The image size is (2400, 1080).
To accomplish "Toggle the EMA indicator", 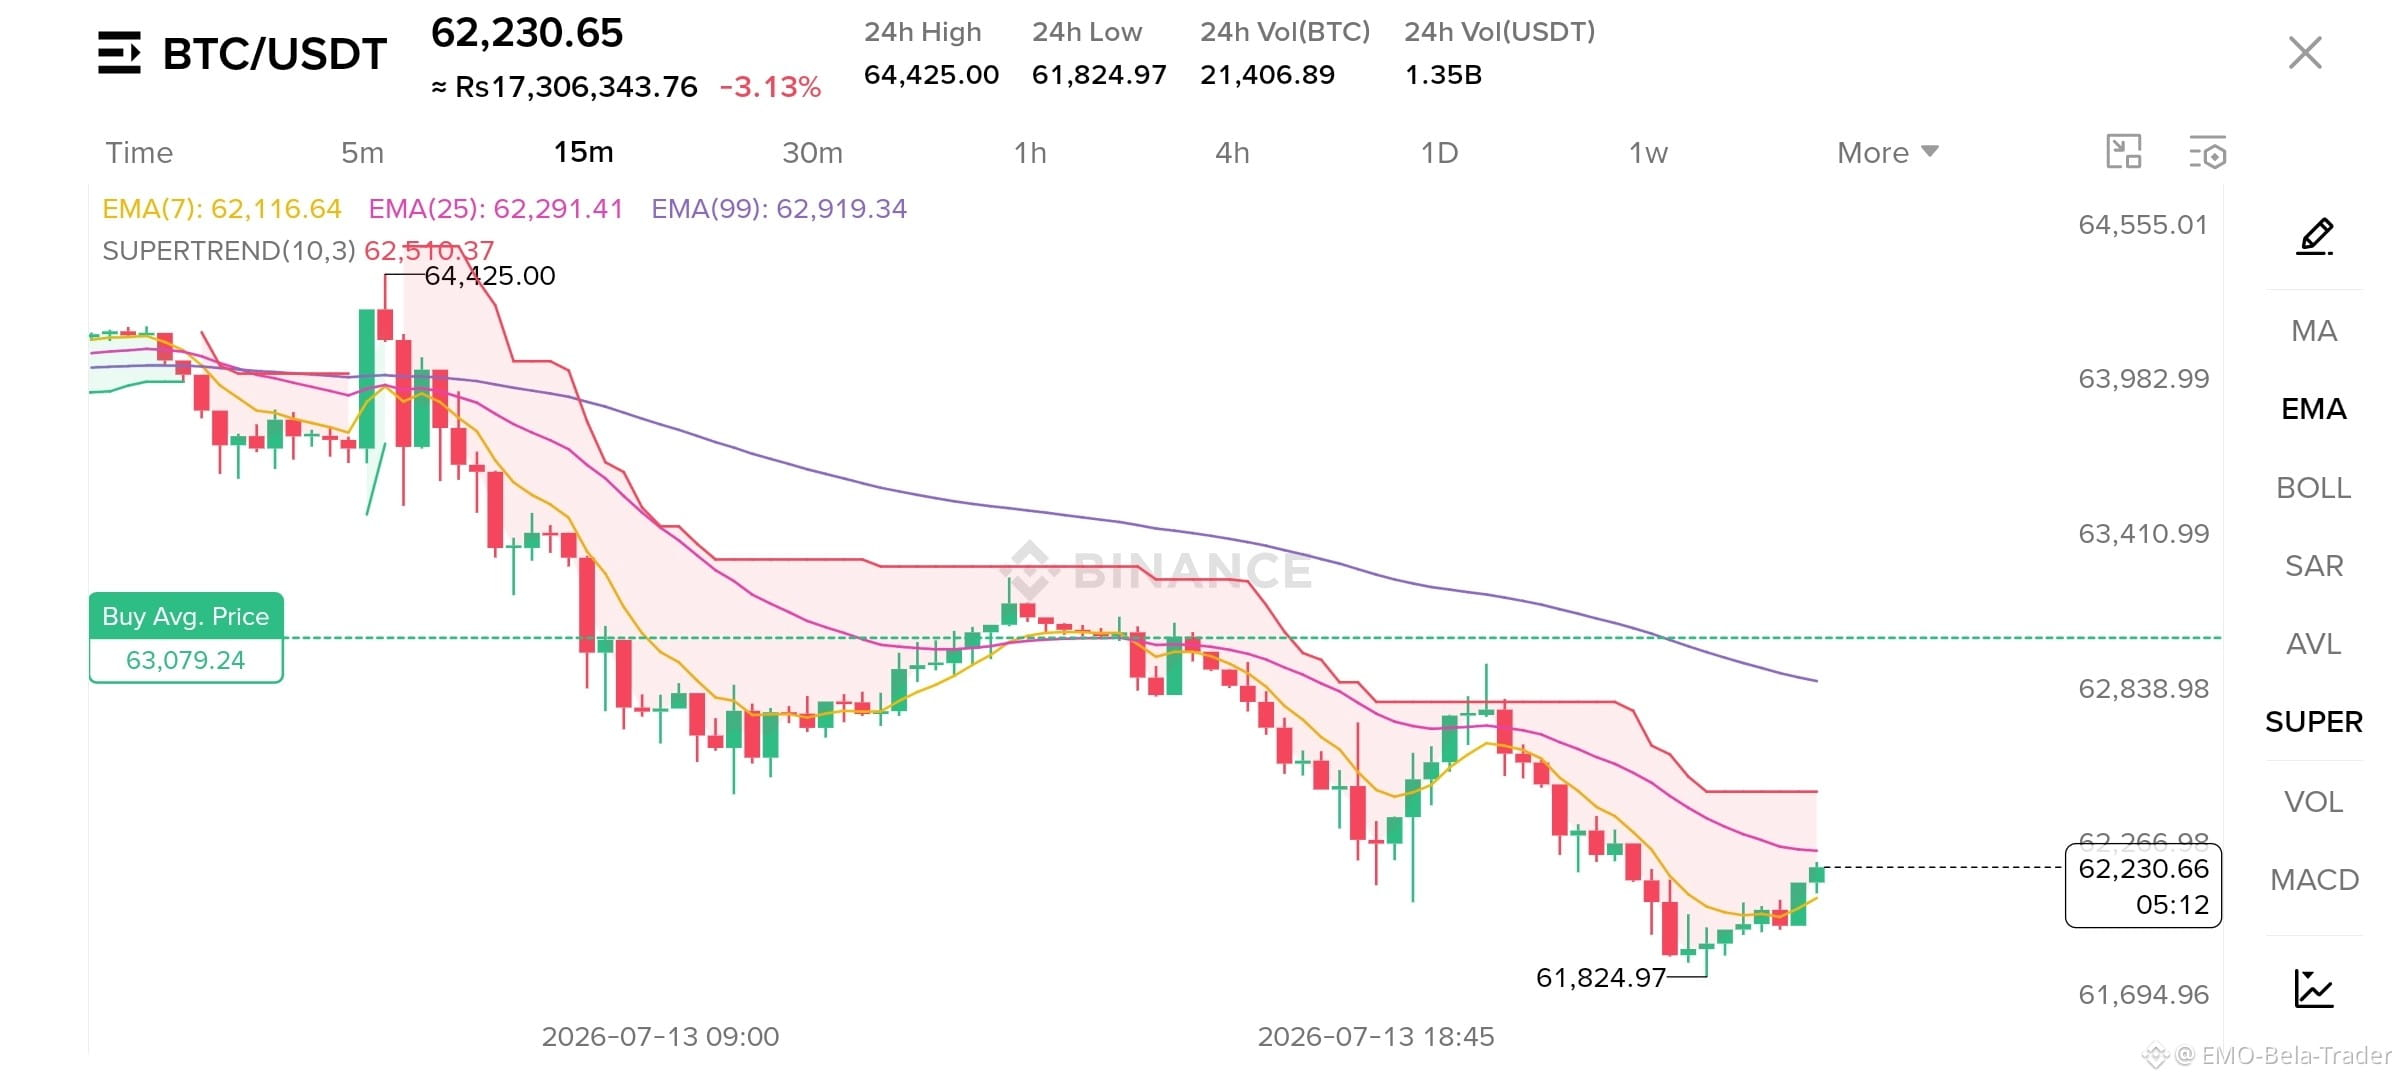I will 2314,409.
